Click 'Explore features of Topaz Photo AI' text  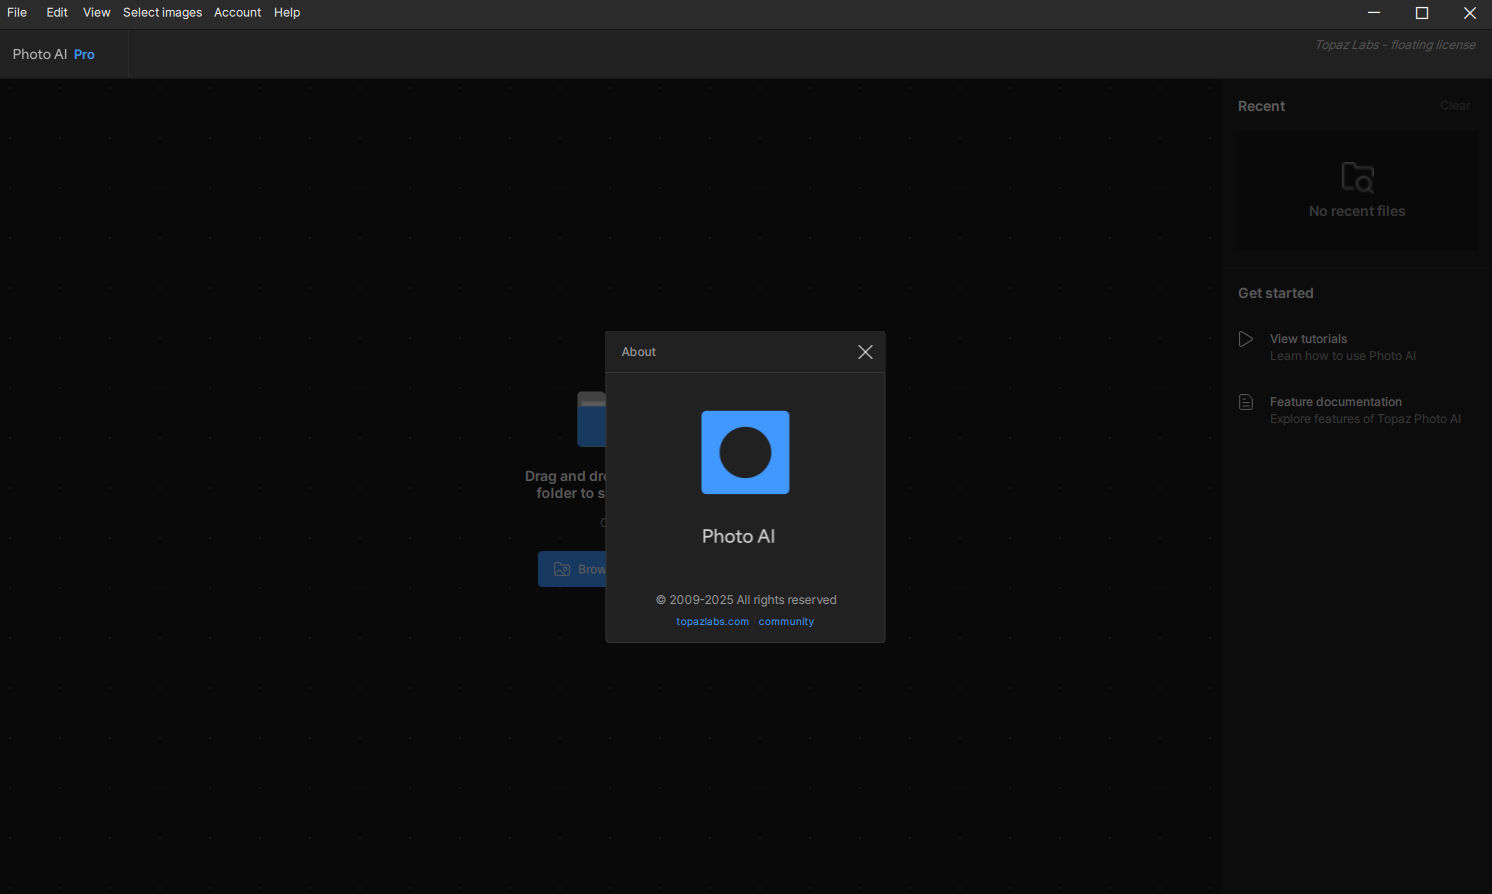[x=1365, y=419]
